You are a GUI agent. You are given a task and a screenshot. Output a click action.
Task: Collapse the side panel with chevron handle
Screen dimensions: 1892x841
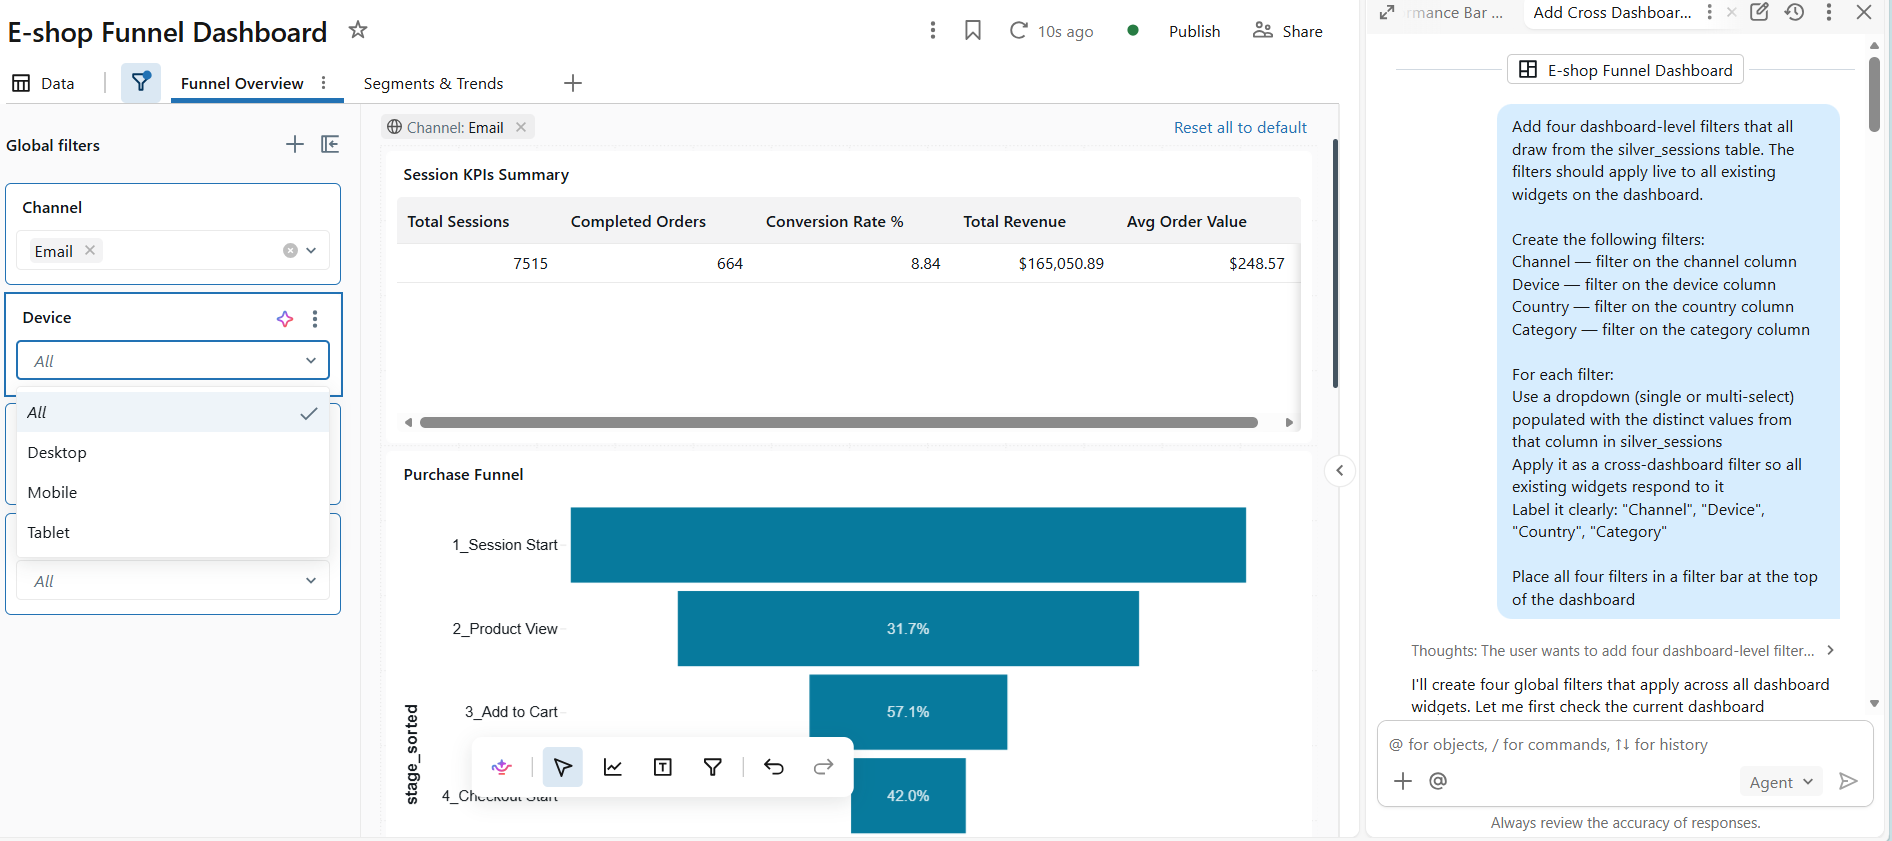(x=1340, y=470)
